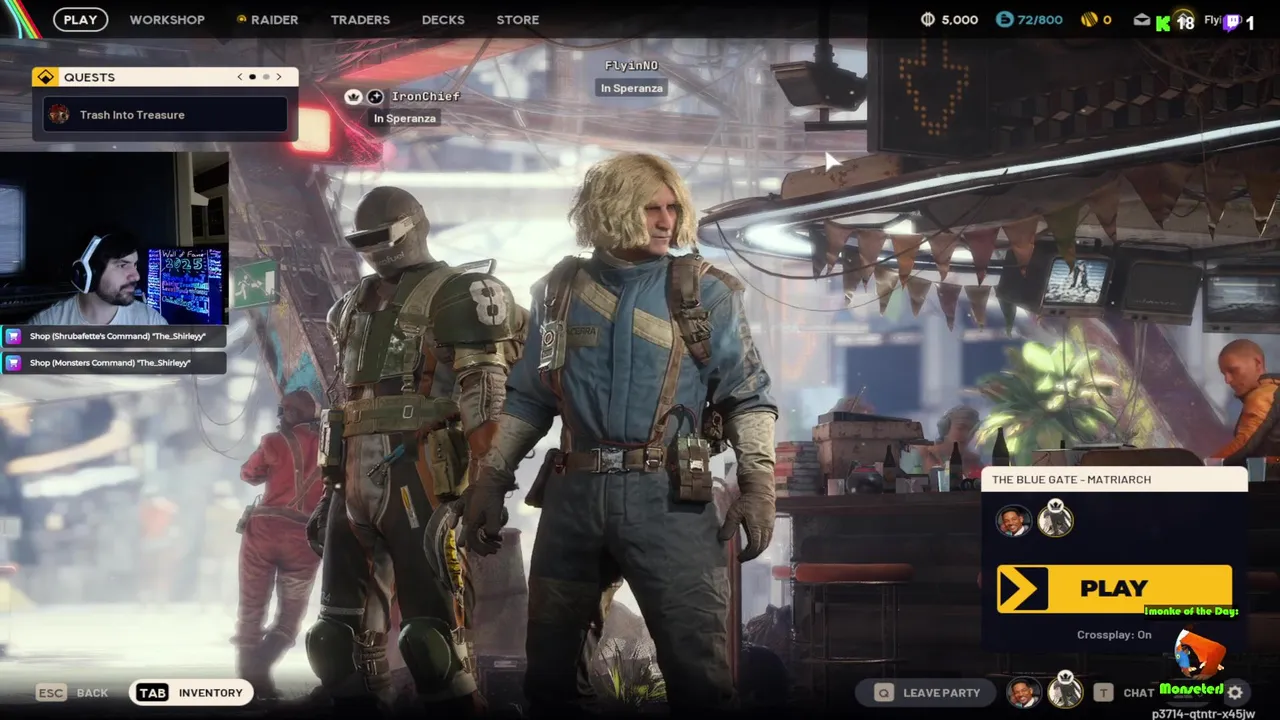This screenshot has width=1280, height=720.
Task: Click the 5,000 coin amount
Action: pos(960,19)
